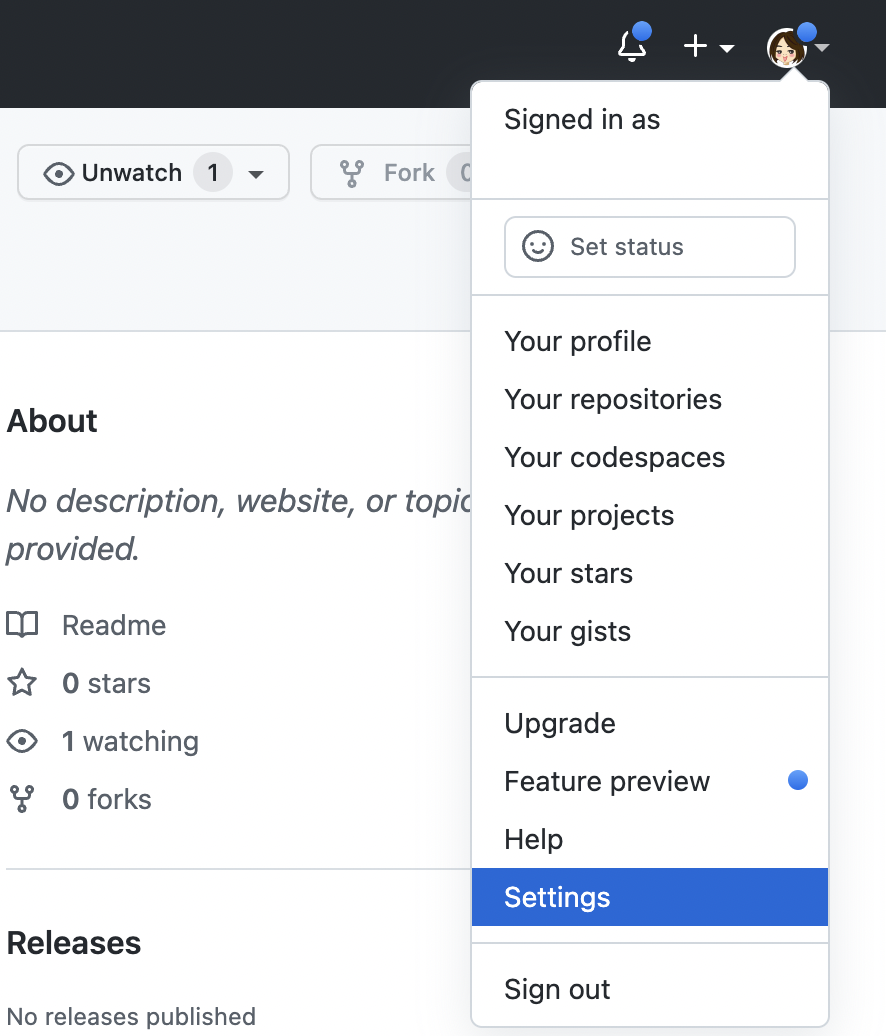Click the watcher count badge showing 1
This screenshot has width=886, height=1036.
212,173
